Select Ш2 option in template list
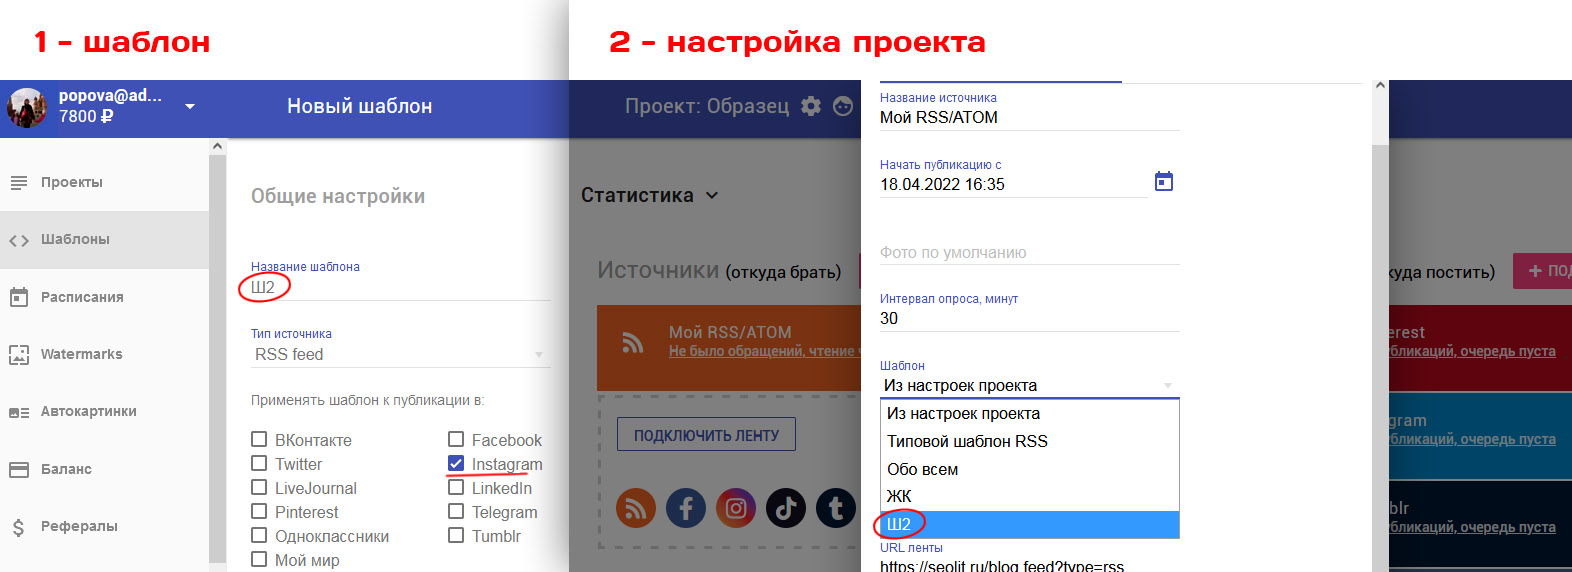The image size is (1572, 572). pos(1029,524)
